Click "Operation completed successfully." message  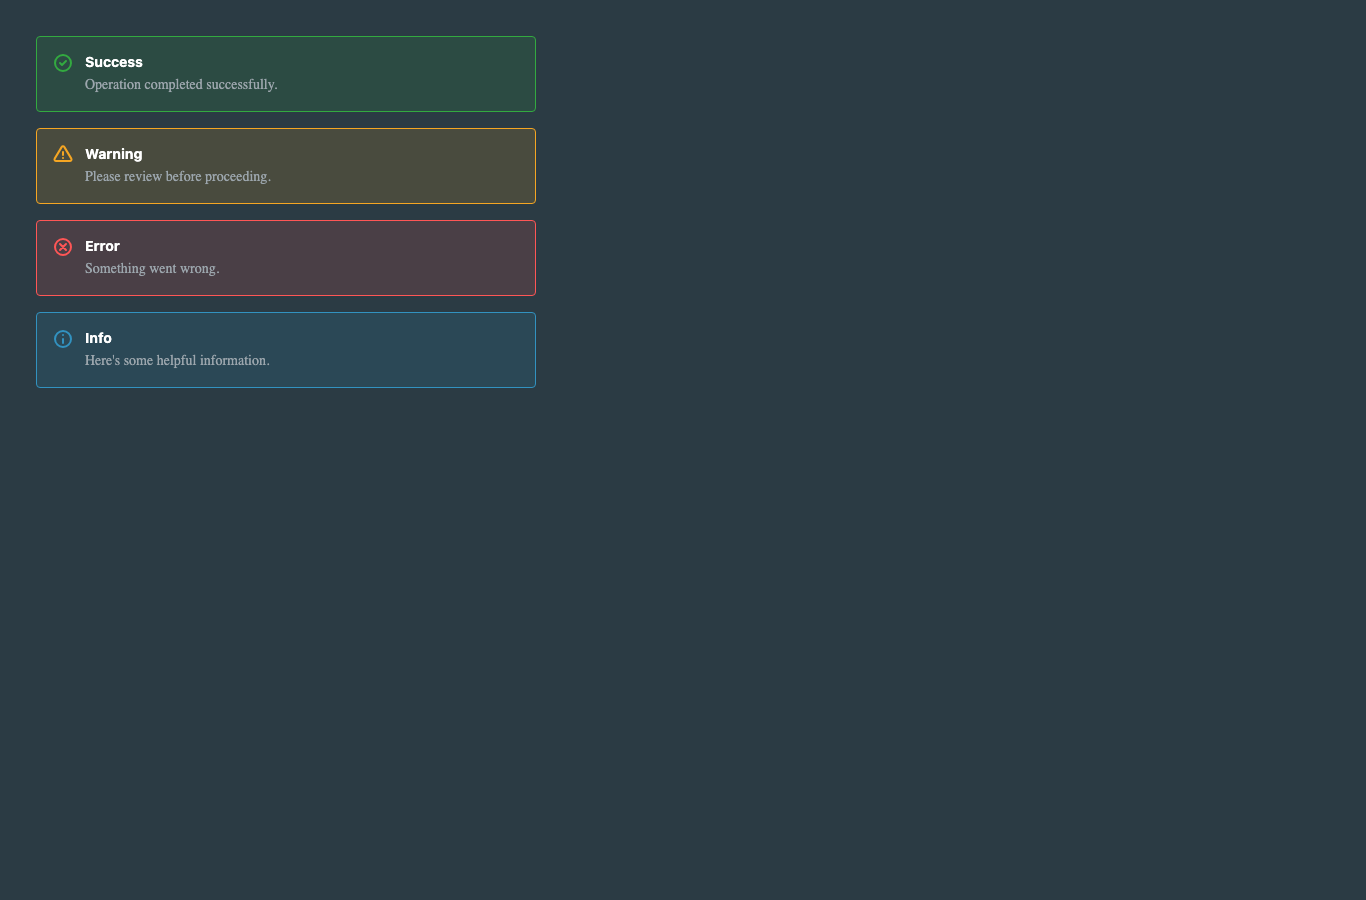click(x=181, y=85)
